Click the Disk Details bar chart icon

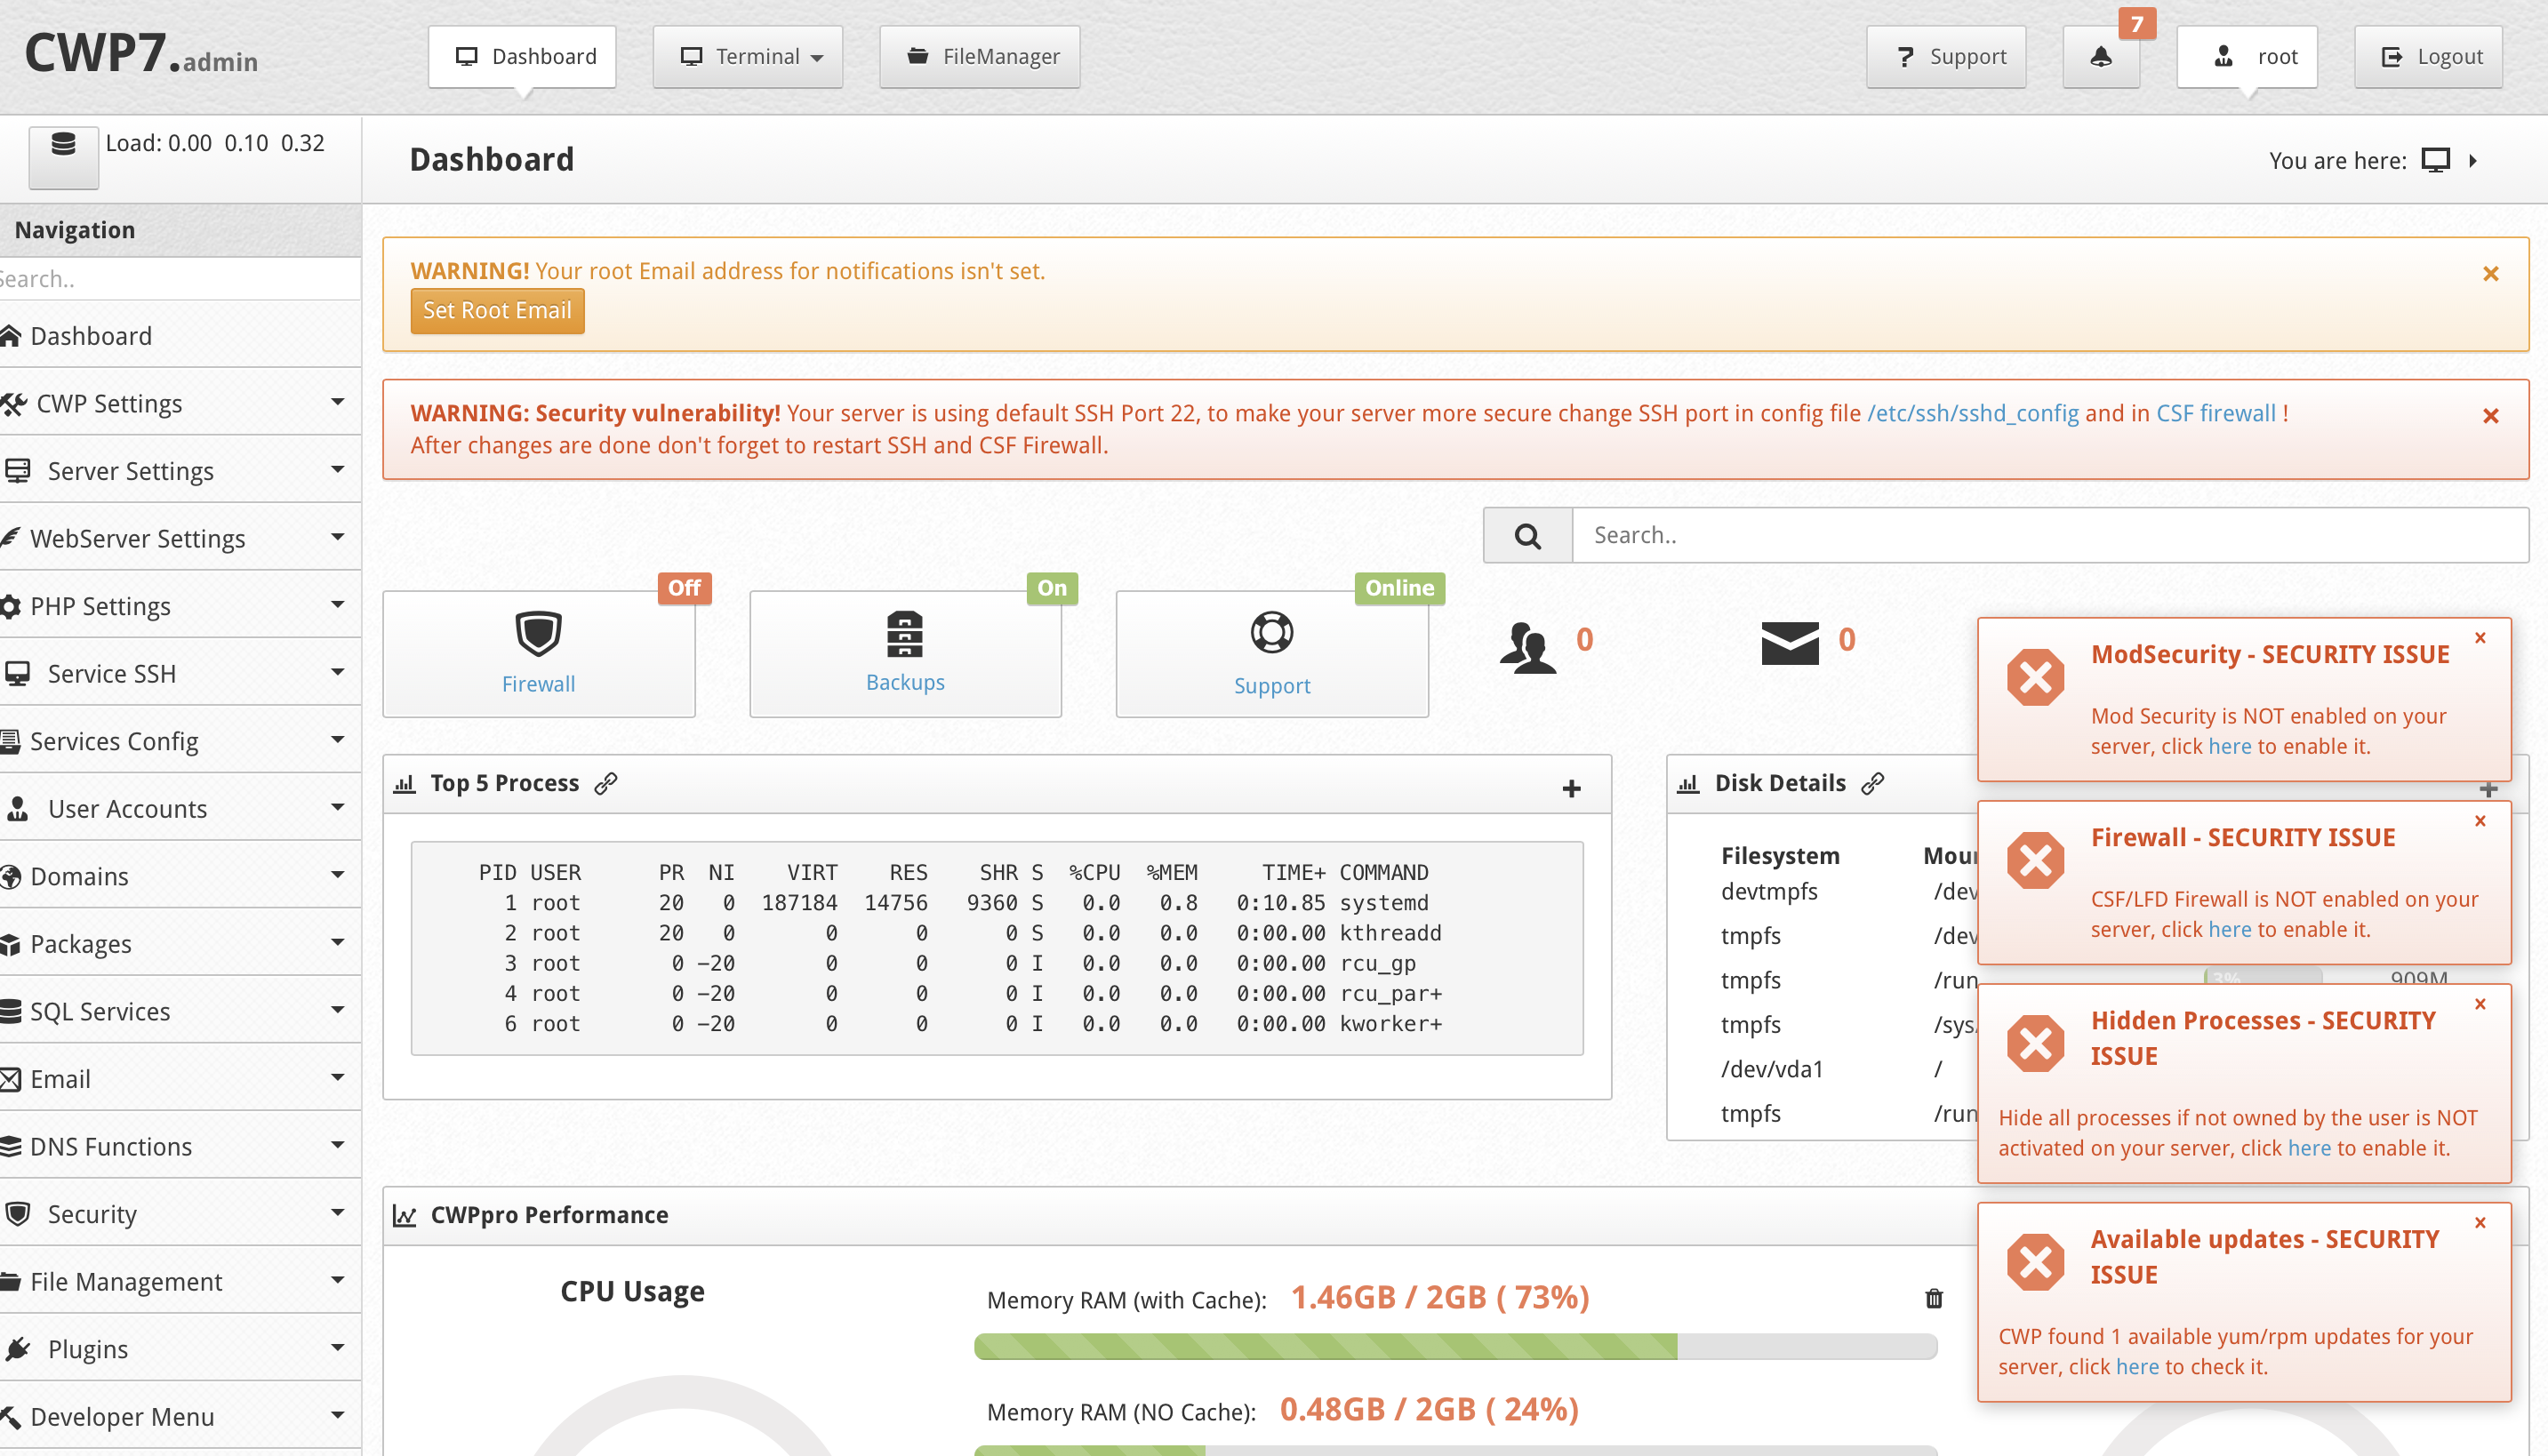coord(1688,784)
